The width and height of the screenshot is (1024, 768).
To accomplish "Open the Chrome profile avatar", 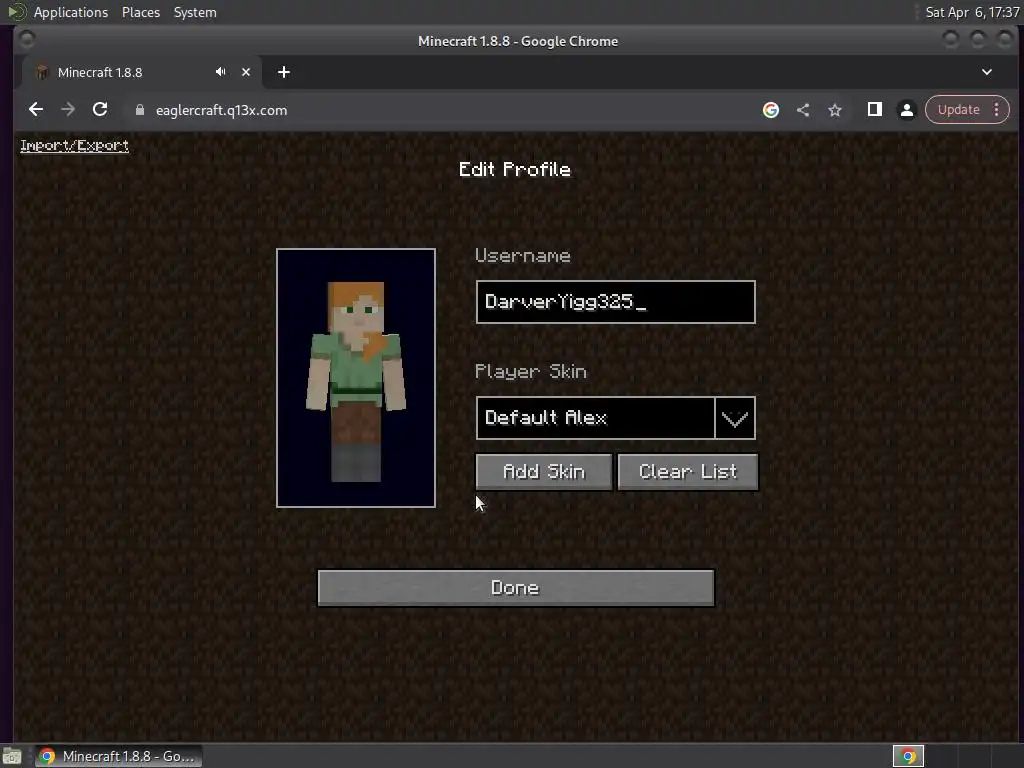I will coord(906,110).
